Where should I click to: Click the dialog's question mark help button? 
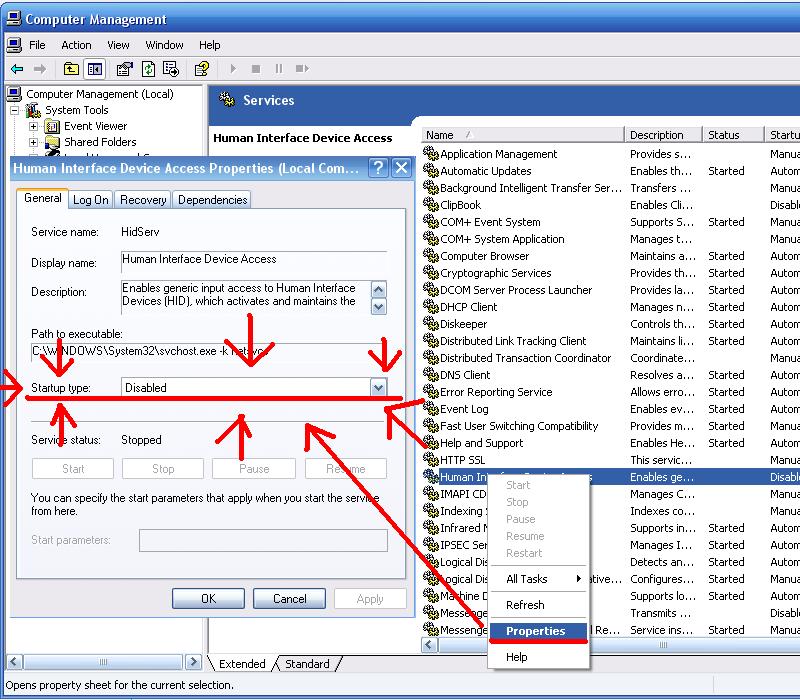378,168
